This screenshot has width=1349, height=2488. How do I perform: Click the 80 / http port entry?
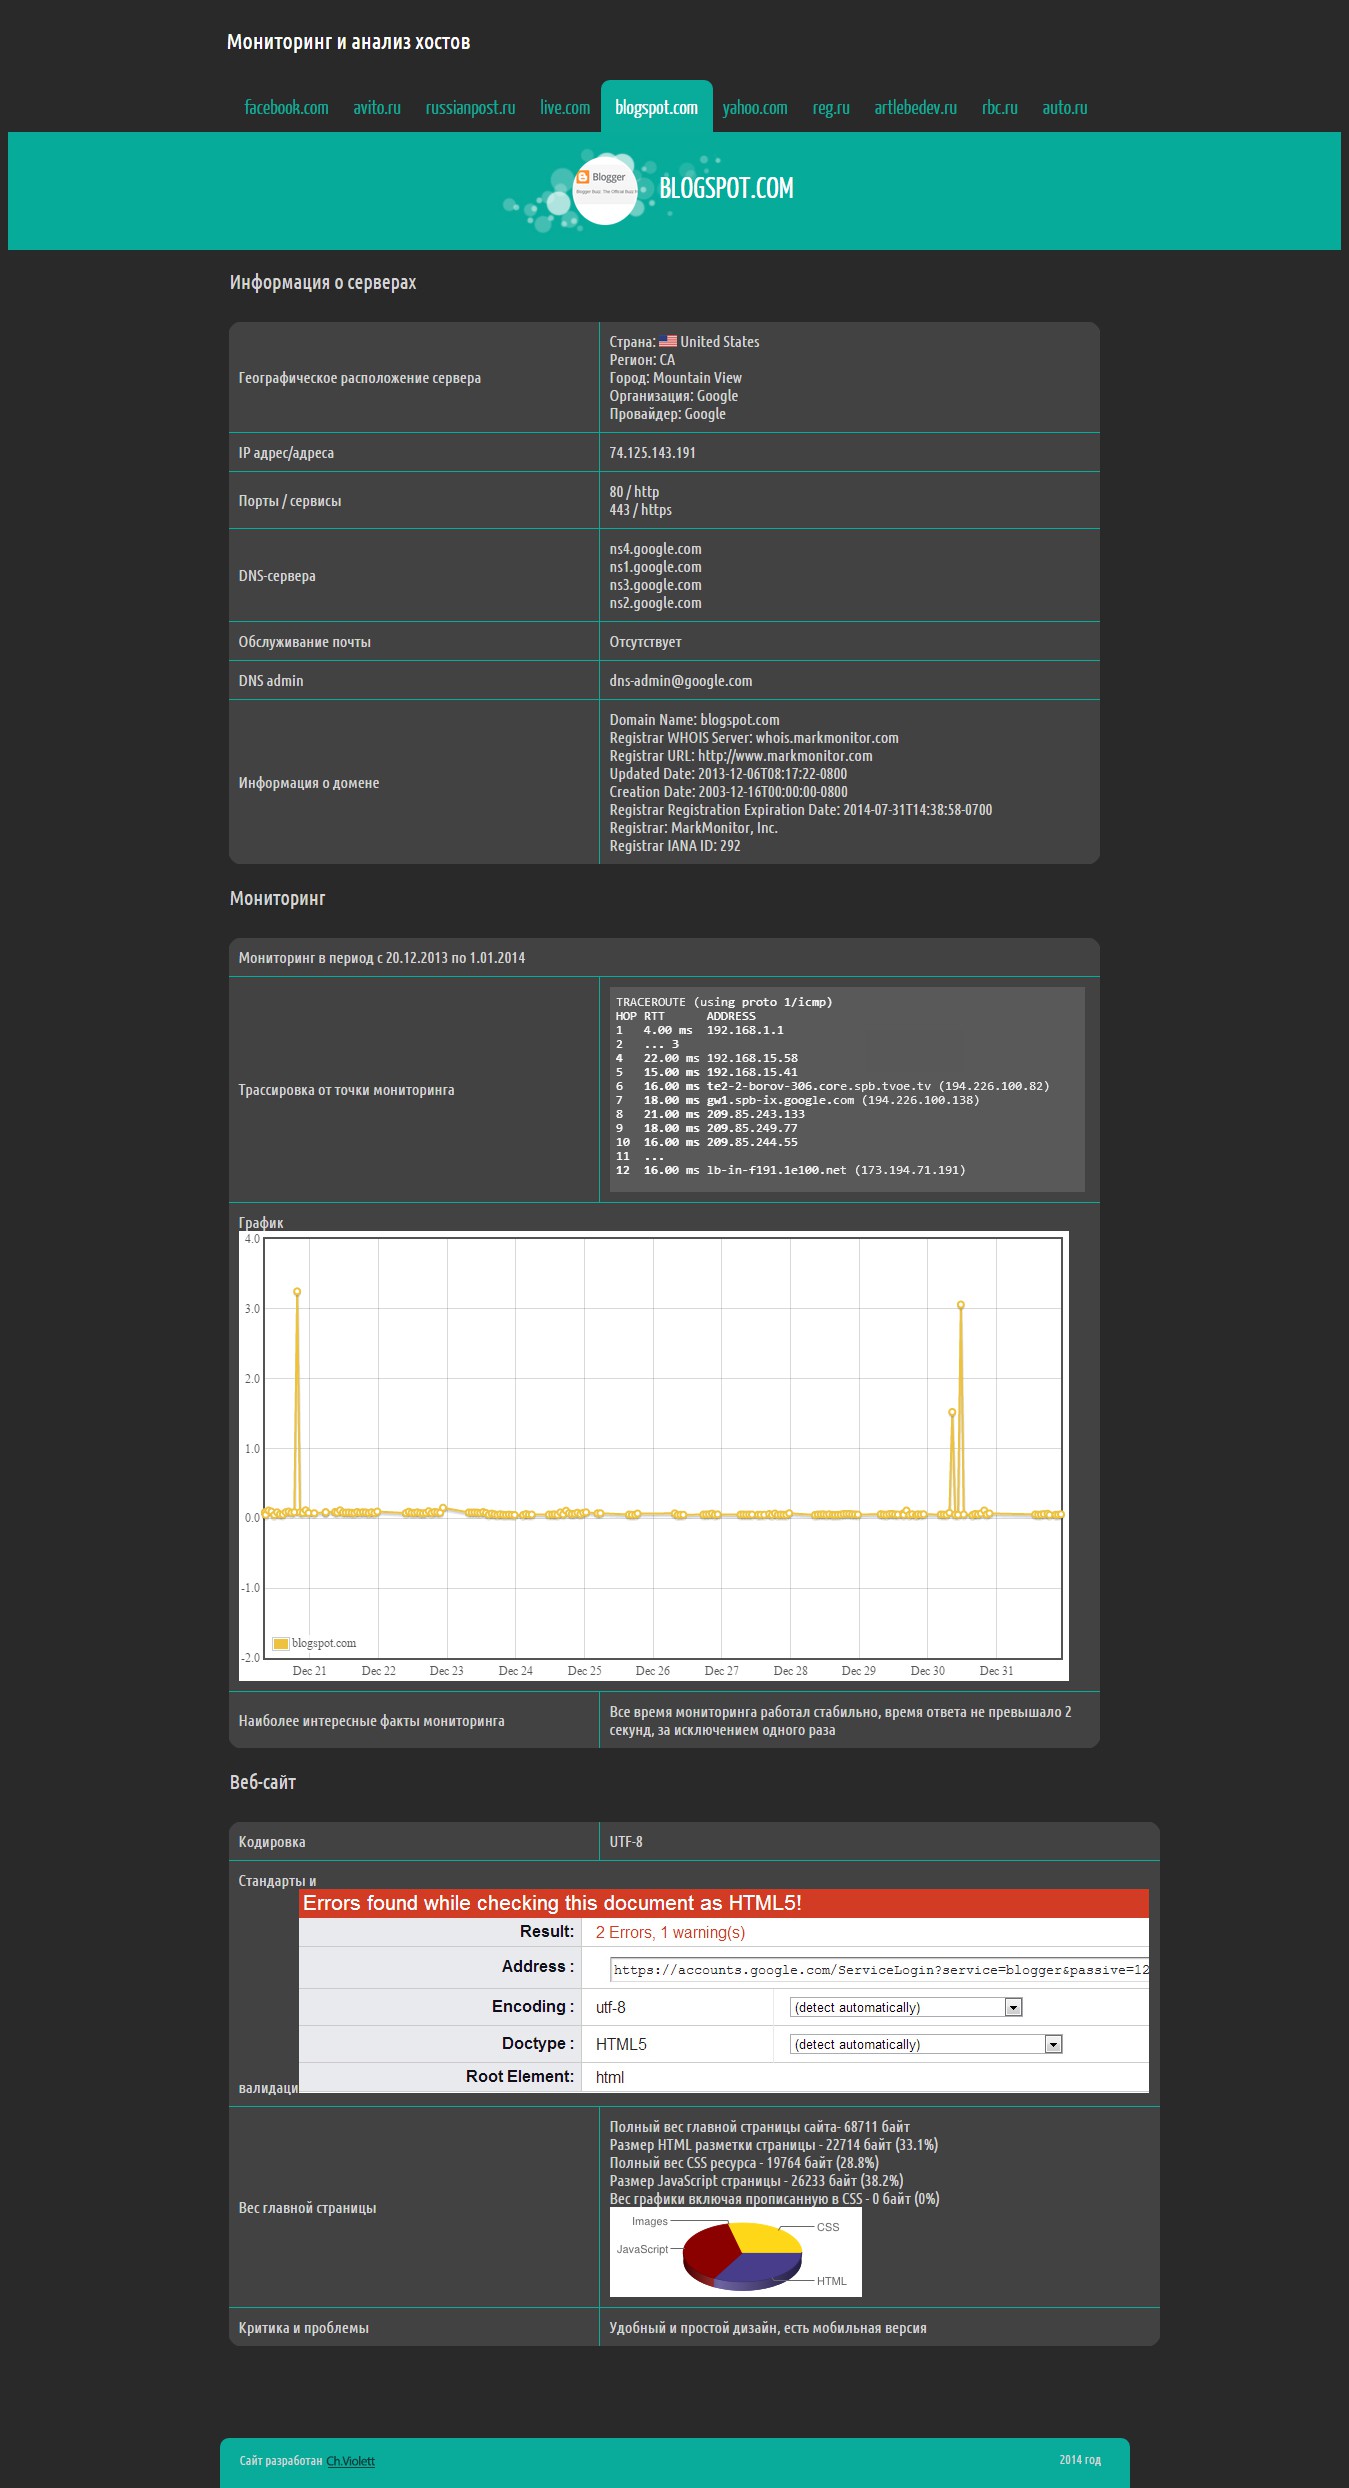point(635,491)
